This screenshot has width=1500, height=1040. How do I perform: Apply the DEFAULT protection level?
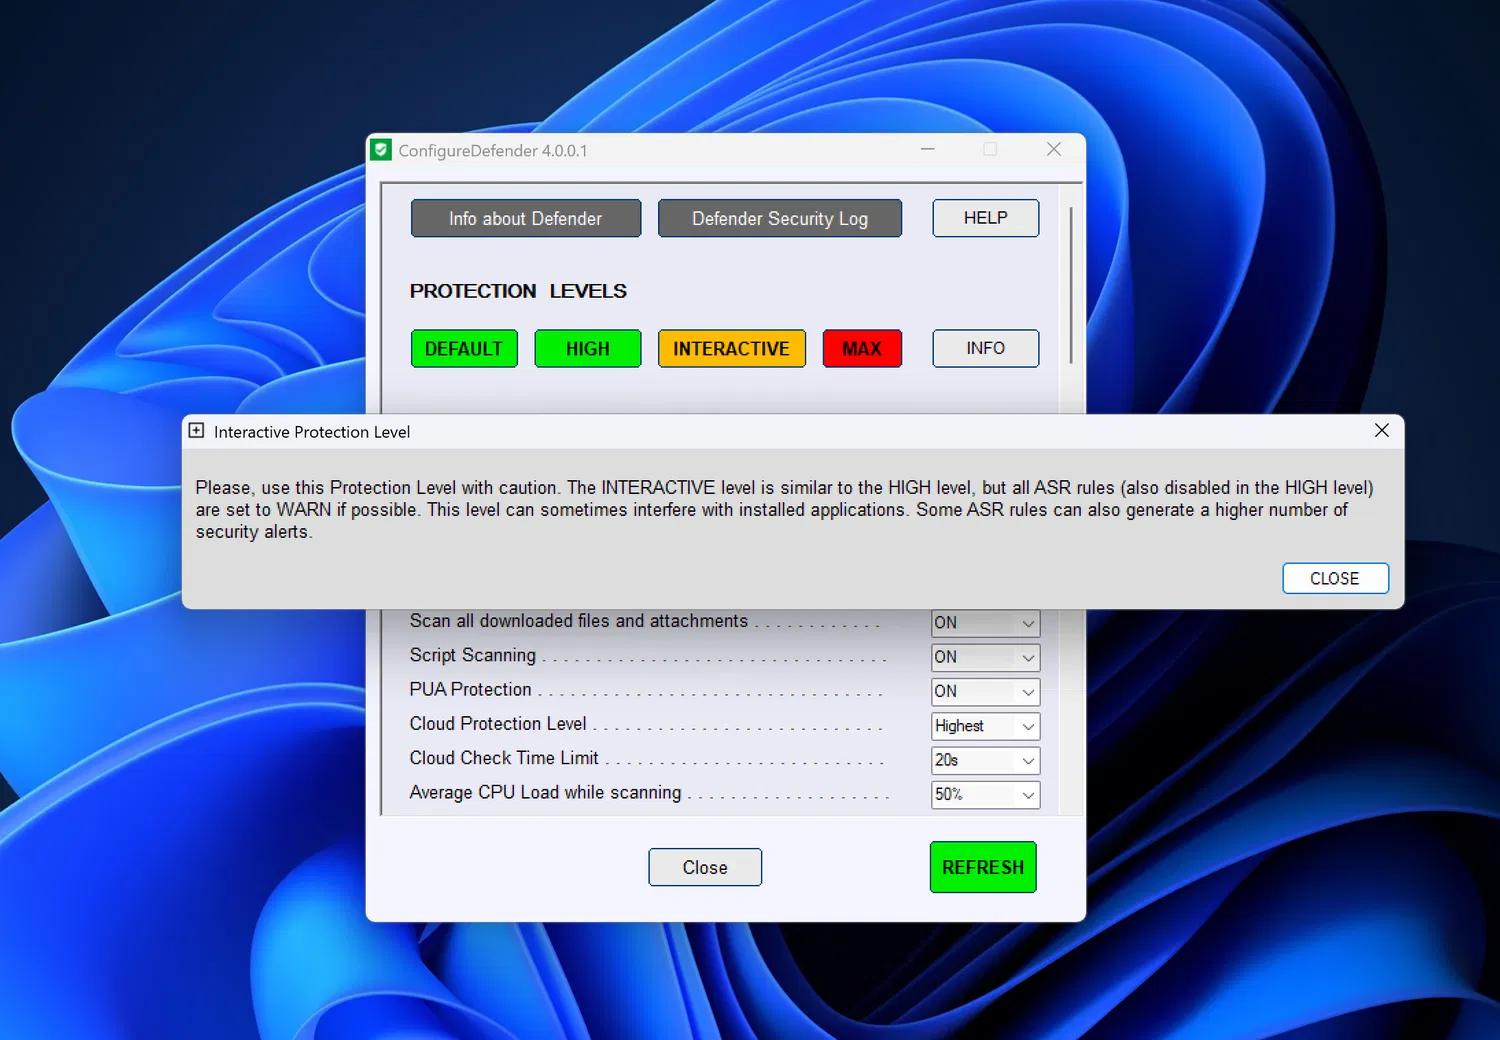click(464, 348)
